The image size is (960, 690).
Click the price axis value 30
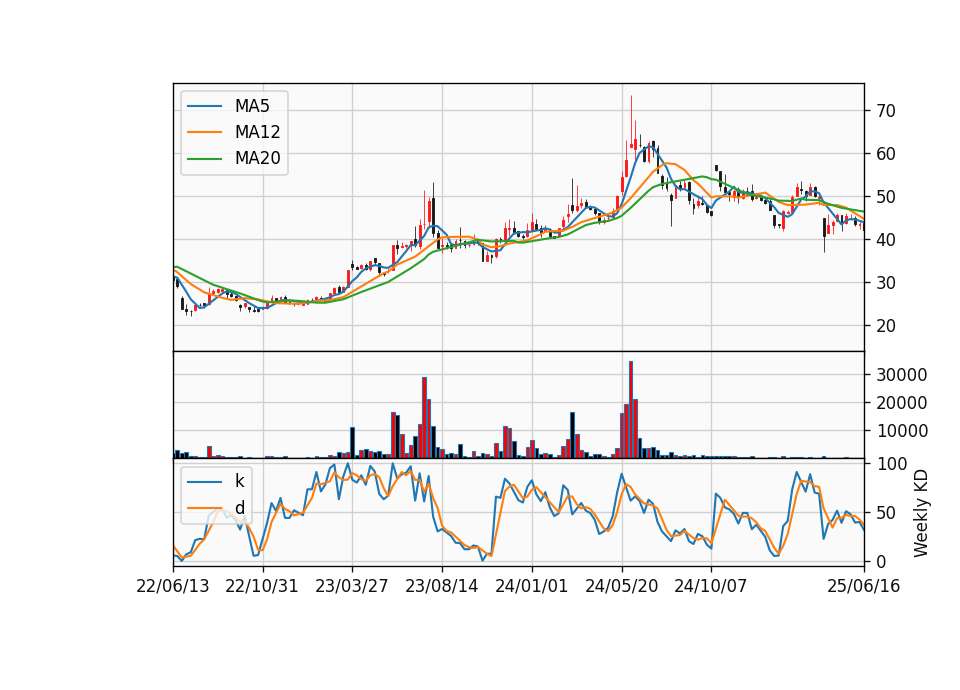click(885, 283)
